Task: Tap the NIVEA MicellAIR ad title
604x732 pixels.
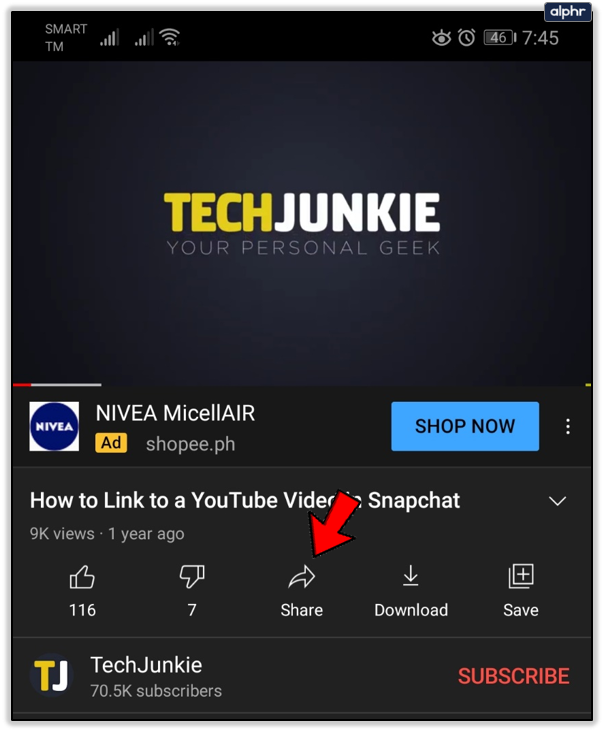Action: (x=176, y=413)
